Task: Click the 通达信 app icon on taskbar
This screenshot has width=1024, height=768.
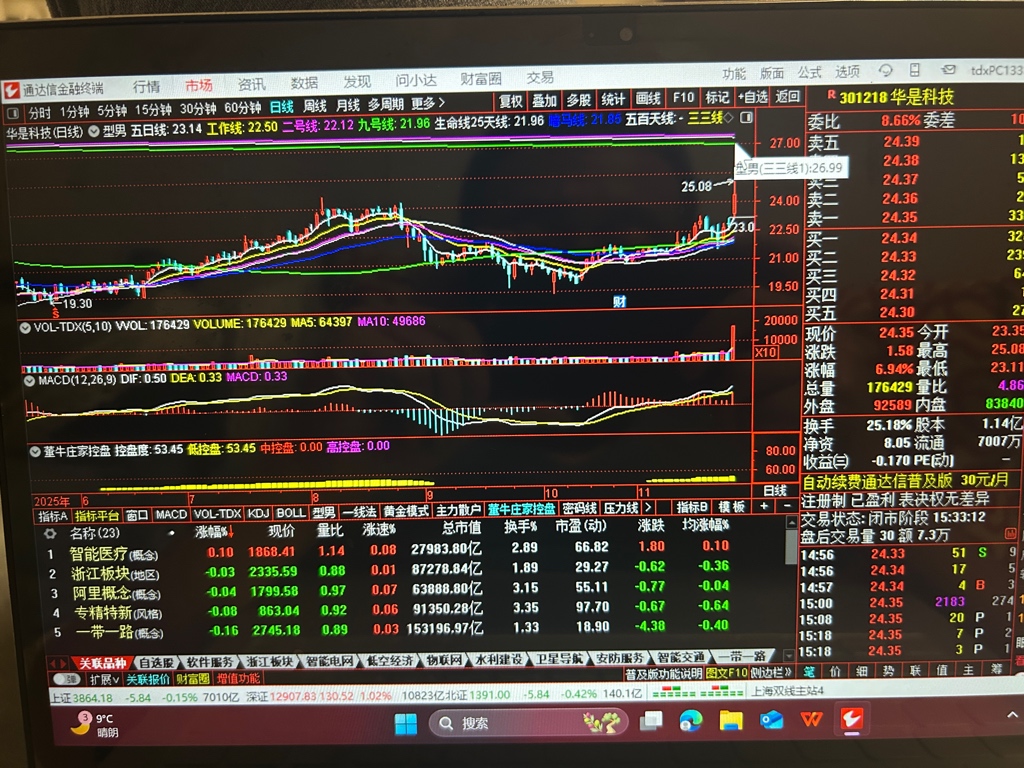Action: 852,718
